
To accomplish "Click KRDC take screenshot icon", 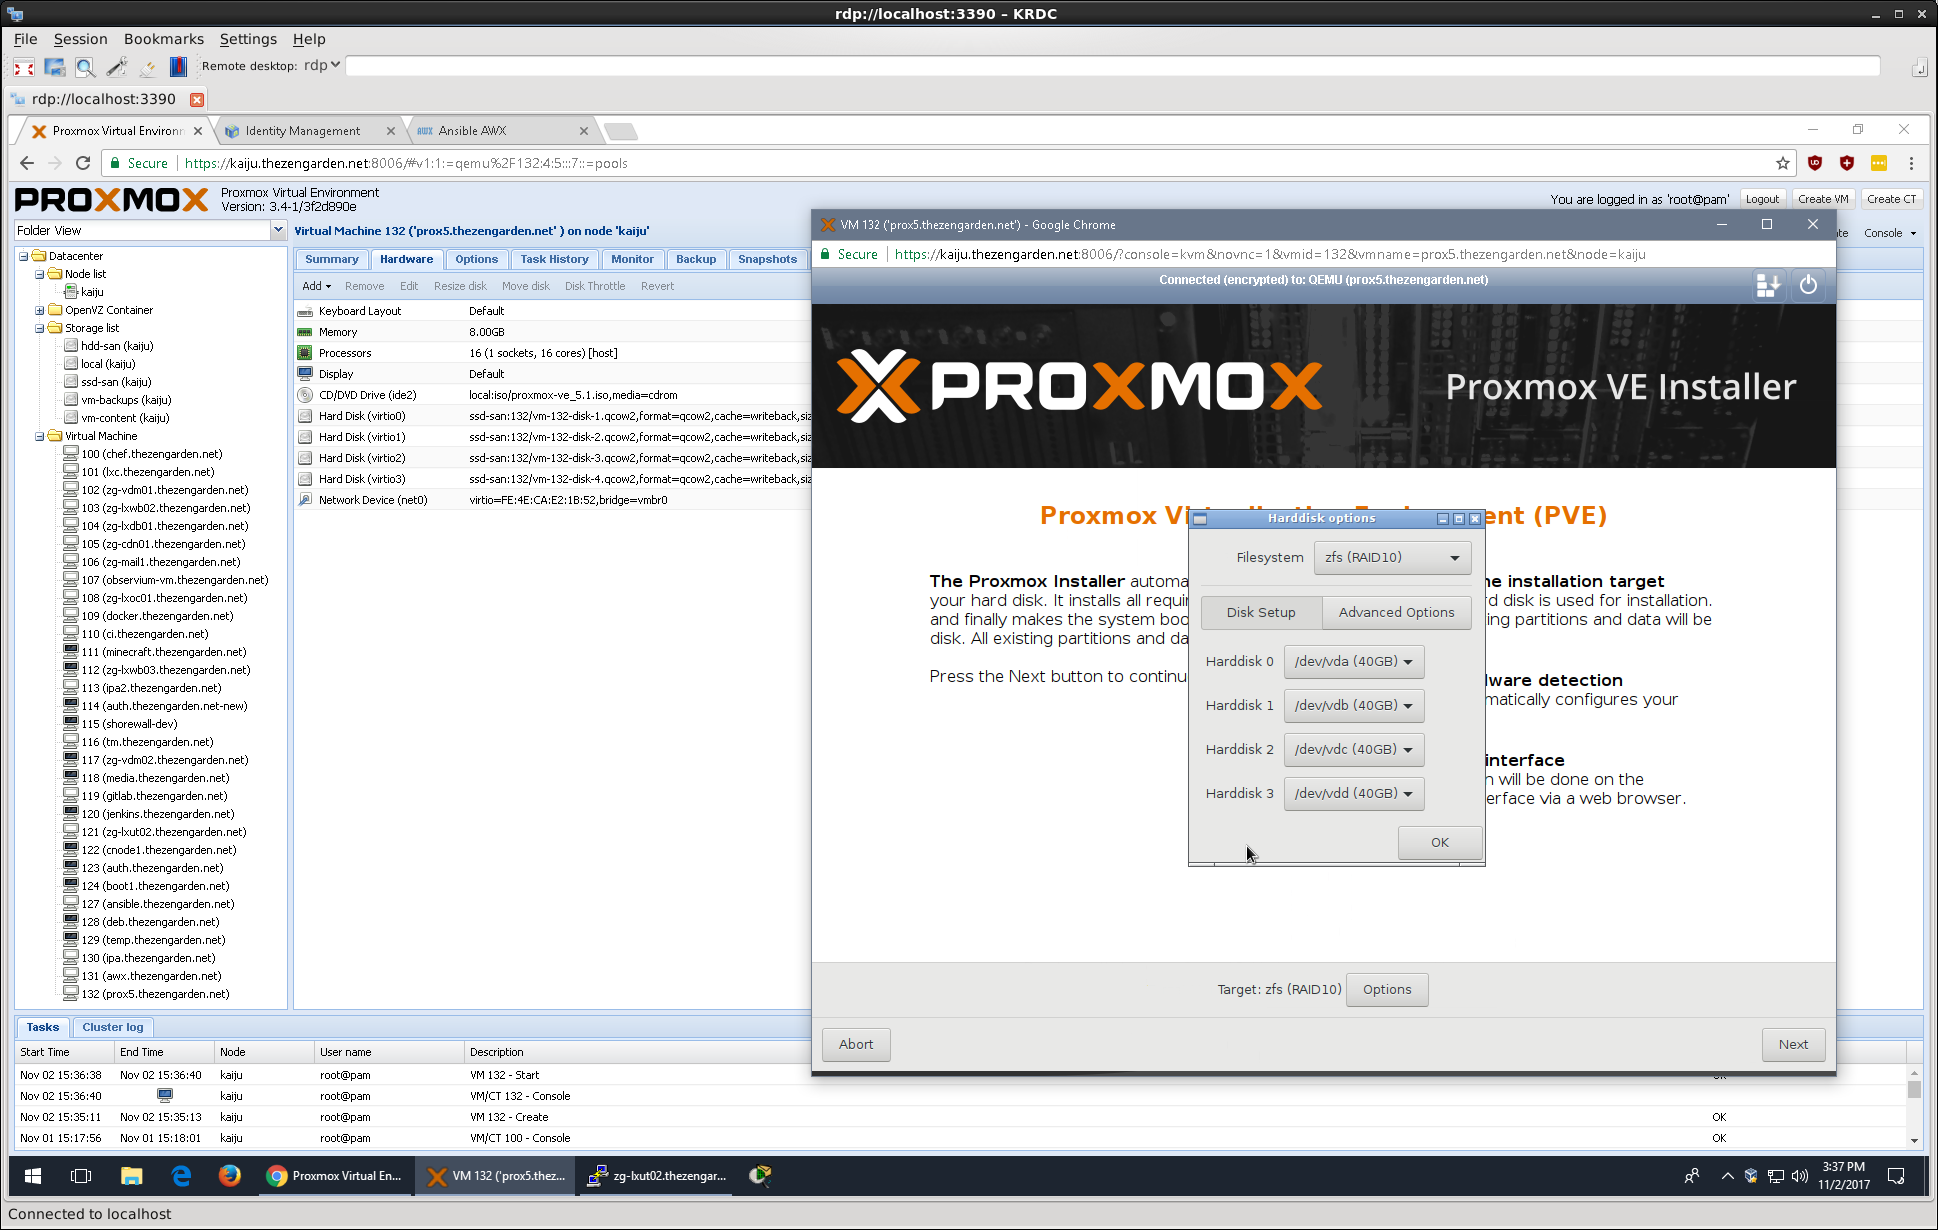I will point(55,67).
